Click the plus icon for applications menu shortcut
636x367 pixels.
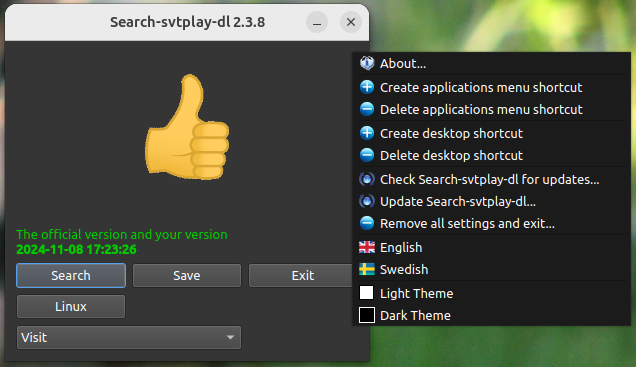pos(367,87)
